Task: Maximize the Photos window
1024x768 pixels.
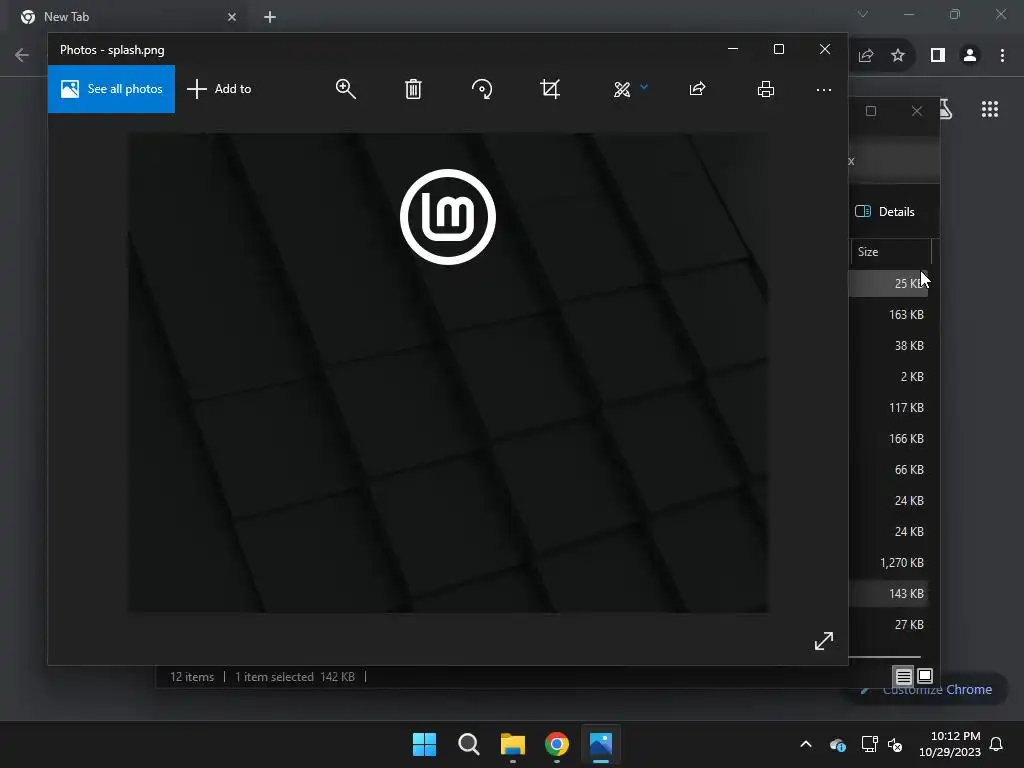Action: click(x=778, y=50)
